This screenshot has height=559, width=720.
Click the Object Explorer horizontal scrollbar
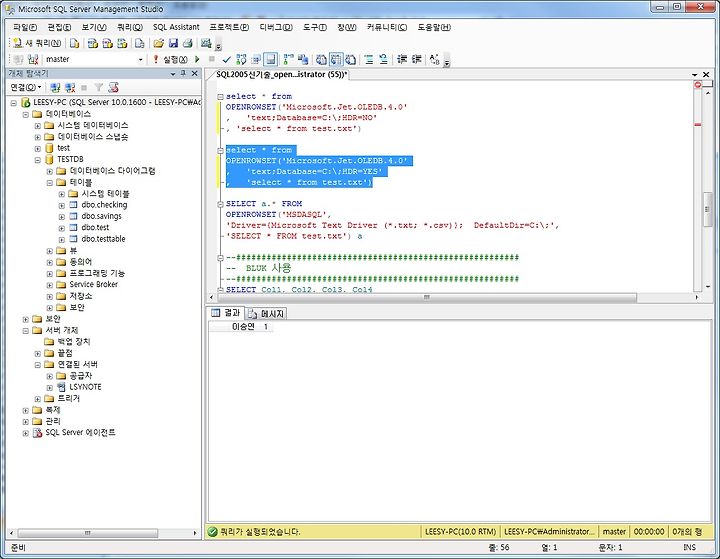87,533
